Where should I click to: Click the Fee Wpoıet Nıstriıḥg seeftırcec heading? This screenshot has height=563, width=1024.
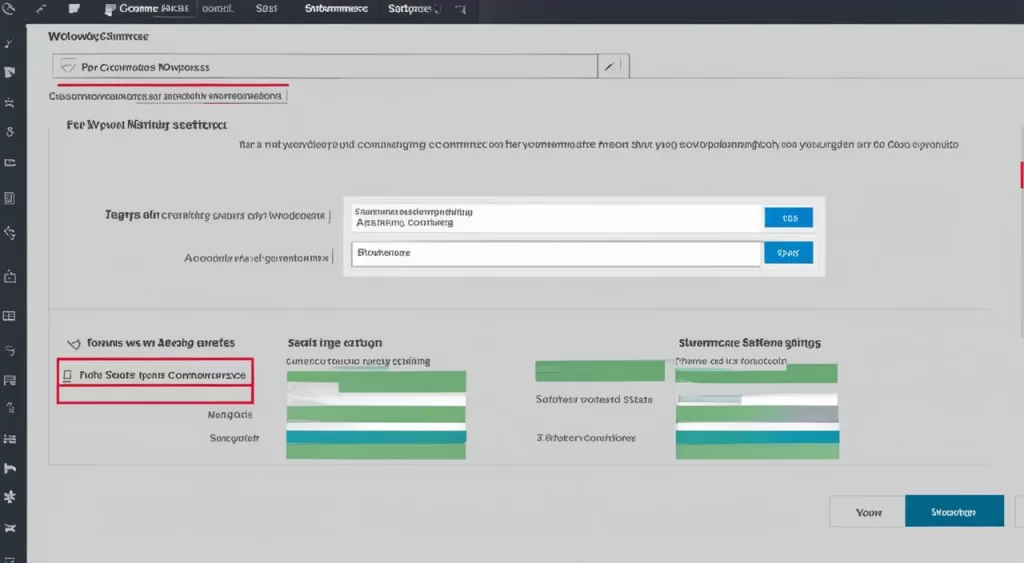pyautogui.click(x=146, y=125)
